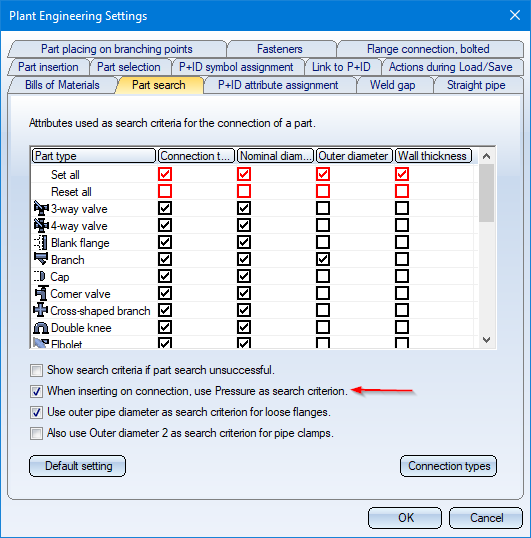
Task: Click the Blank flange part icon
Action: coord(41,243)
